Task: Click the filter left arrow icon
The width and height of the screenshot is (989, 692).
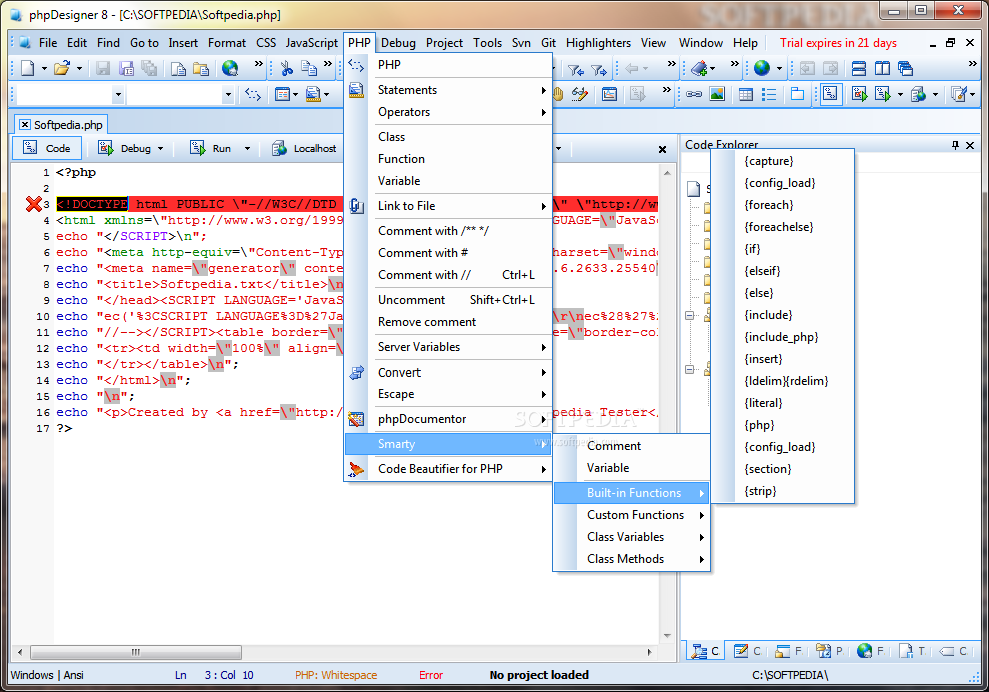Action: point(575,69)
